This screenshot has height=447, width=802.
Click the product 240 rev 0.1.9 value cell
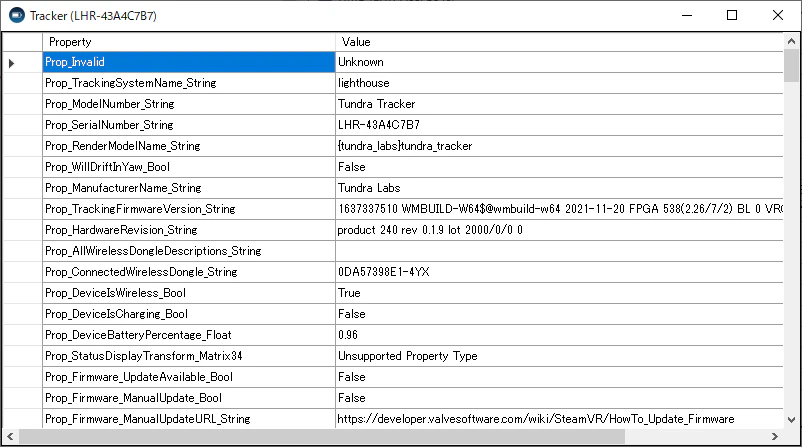tap(559, 230)
